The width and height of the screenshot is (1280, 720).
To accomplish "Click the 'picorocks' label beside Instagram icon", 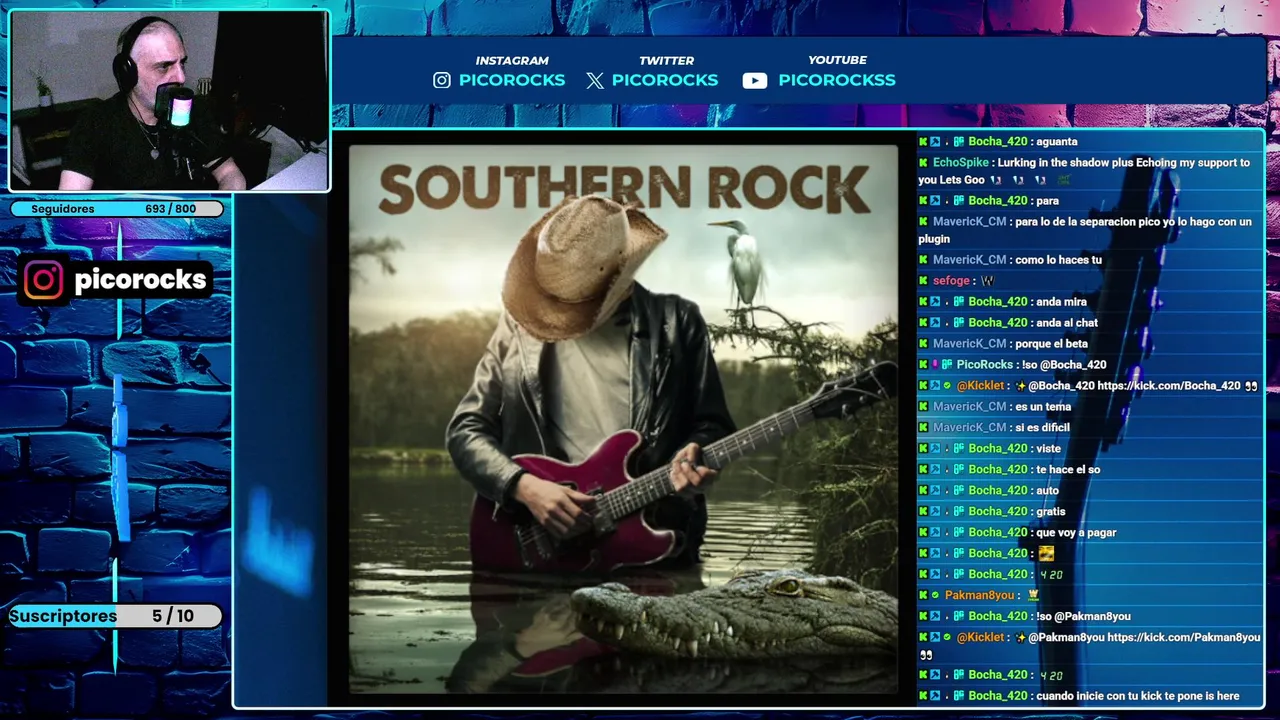I will coord(140,280).
